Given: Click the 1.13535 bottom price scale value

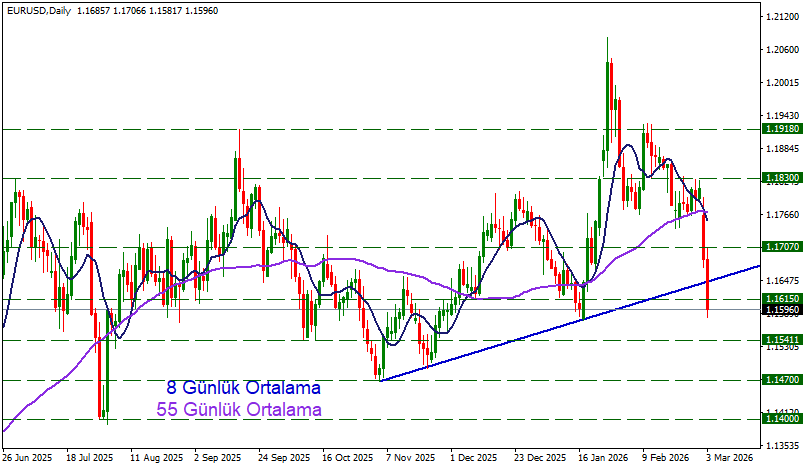Looking at the screenshot, I should point(779,445).
